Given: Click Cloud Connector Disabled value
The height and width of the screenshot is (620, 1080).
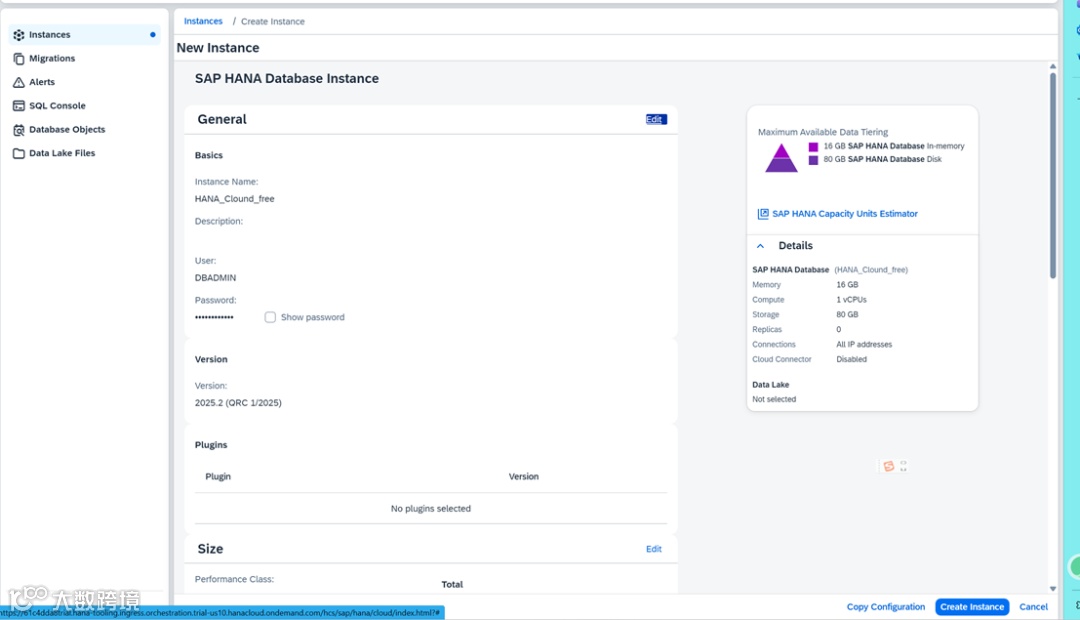Looking at the screenshot, I should point(851,359).
